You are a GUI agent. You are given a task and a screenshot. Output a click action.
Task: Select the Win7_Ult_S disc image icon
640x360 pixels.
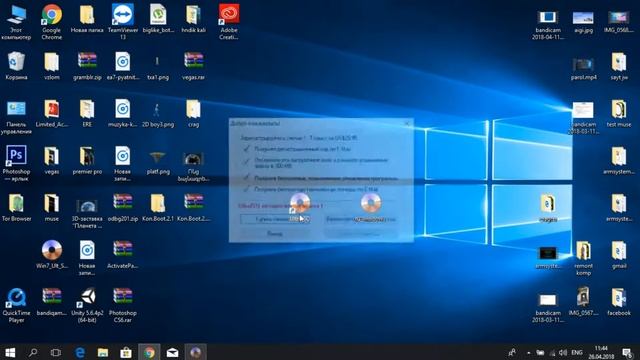coord(51,255)
